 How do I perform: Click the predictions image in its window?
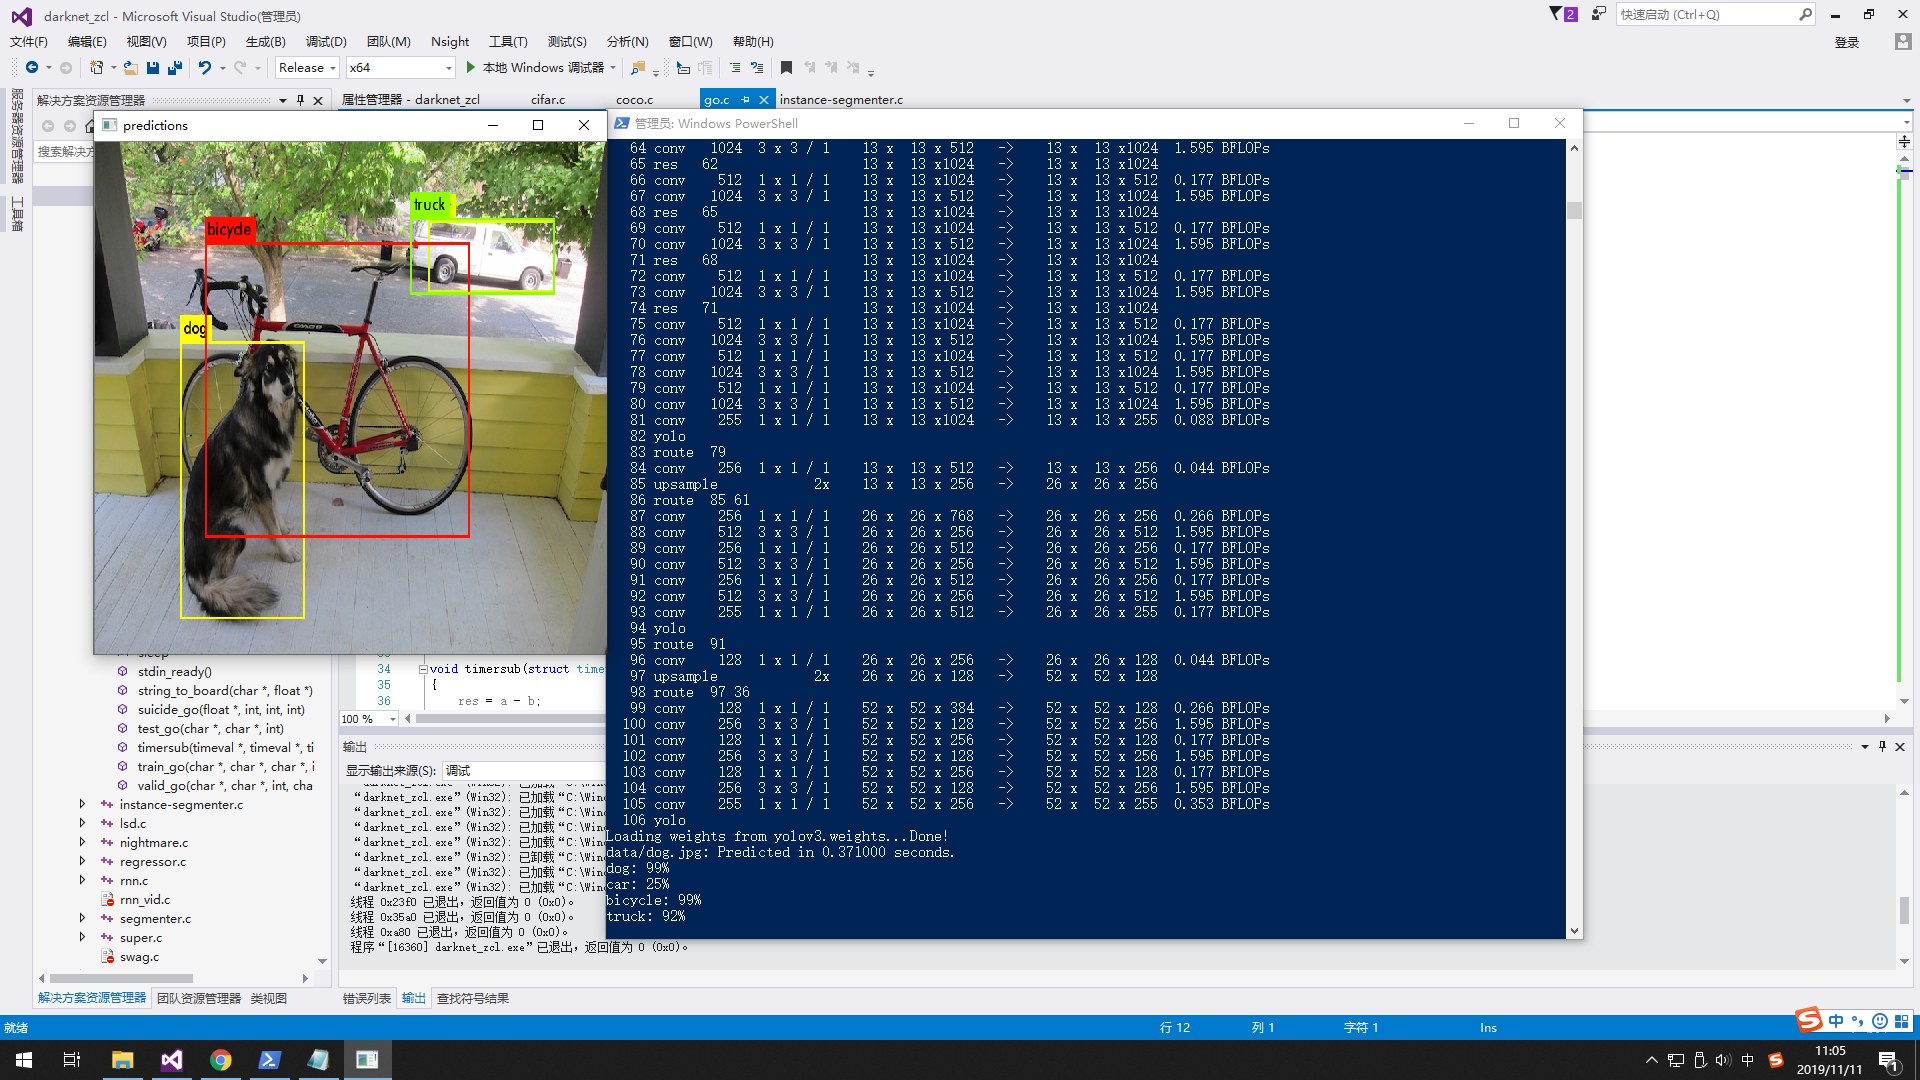coord(349,397)
